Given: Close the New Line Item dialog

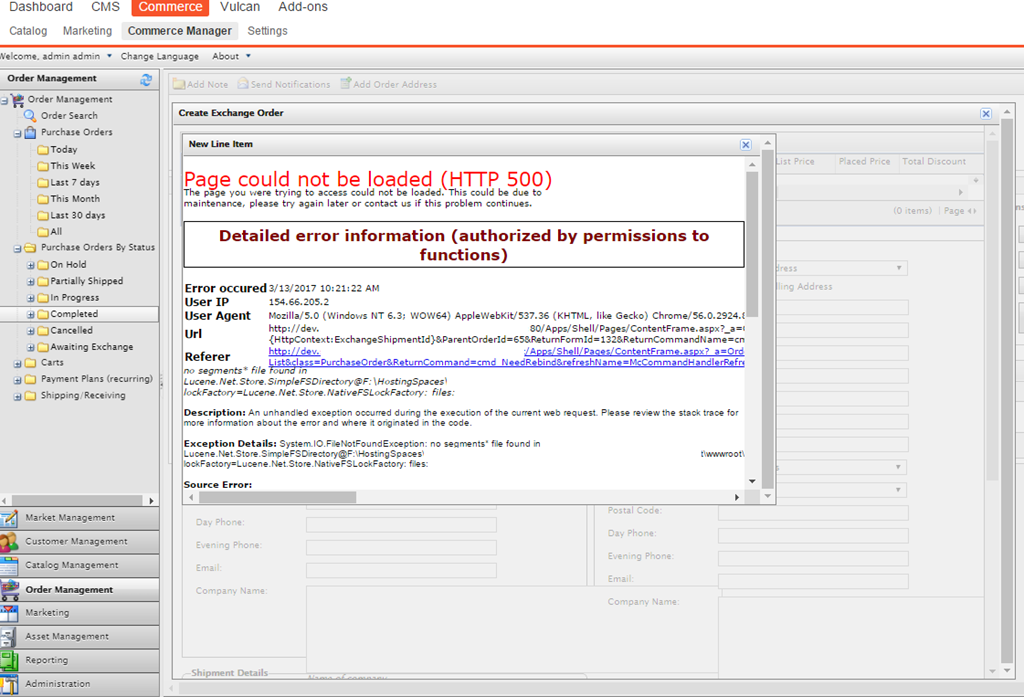Looking at the screenshot, I should point(745,145).
